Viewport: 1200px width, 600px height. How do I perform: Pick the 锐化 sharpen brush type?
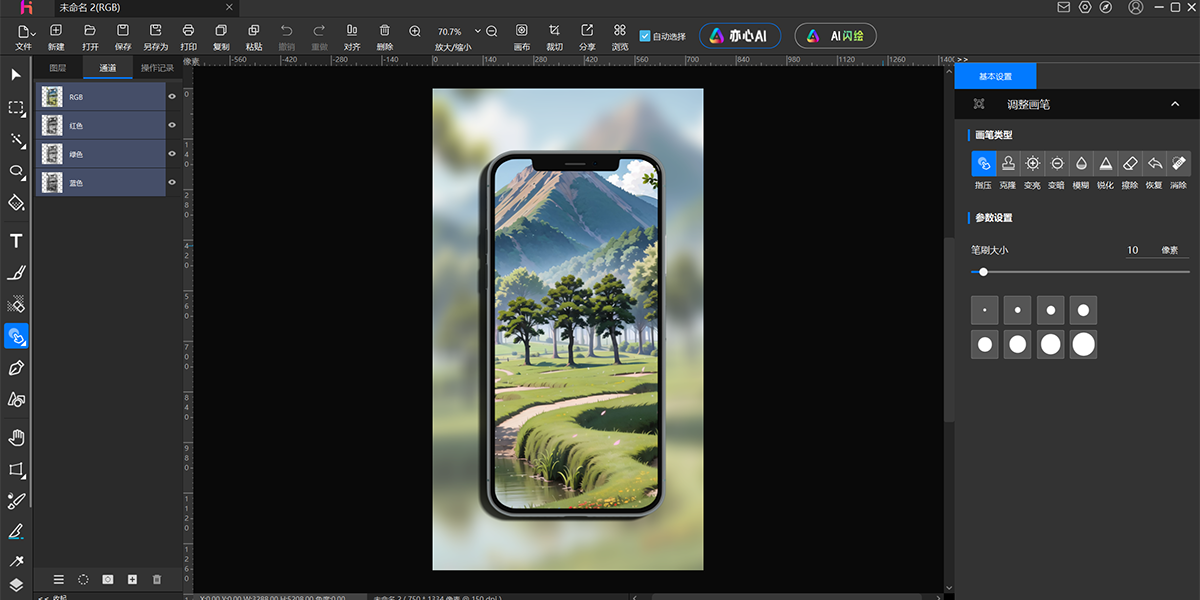(x=1105, y=164)
